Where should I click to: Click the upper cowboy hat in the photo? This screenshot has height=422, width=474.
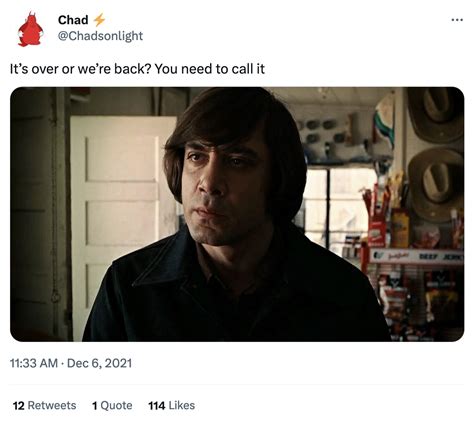(x=435, y=113)
